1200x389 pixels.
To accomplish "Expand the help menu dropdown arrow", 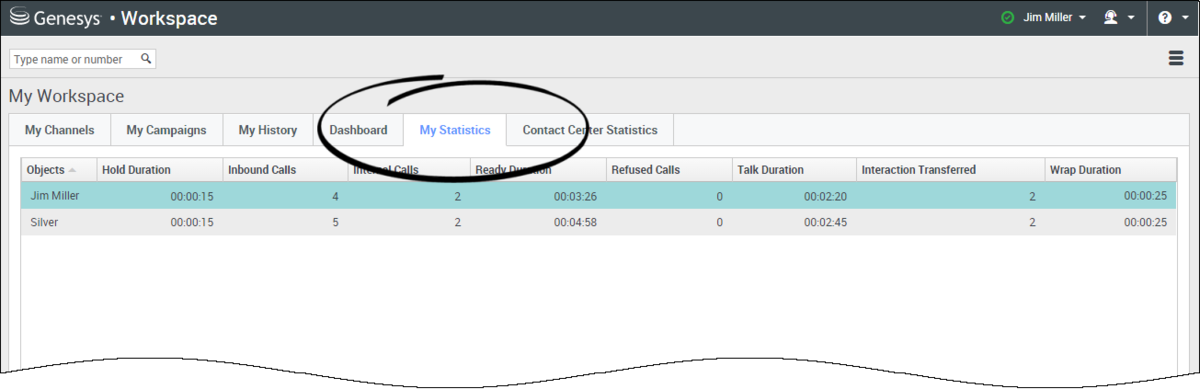I will (1186, 18).
